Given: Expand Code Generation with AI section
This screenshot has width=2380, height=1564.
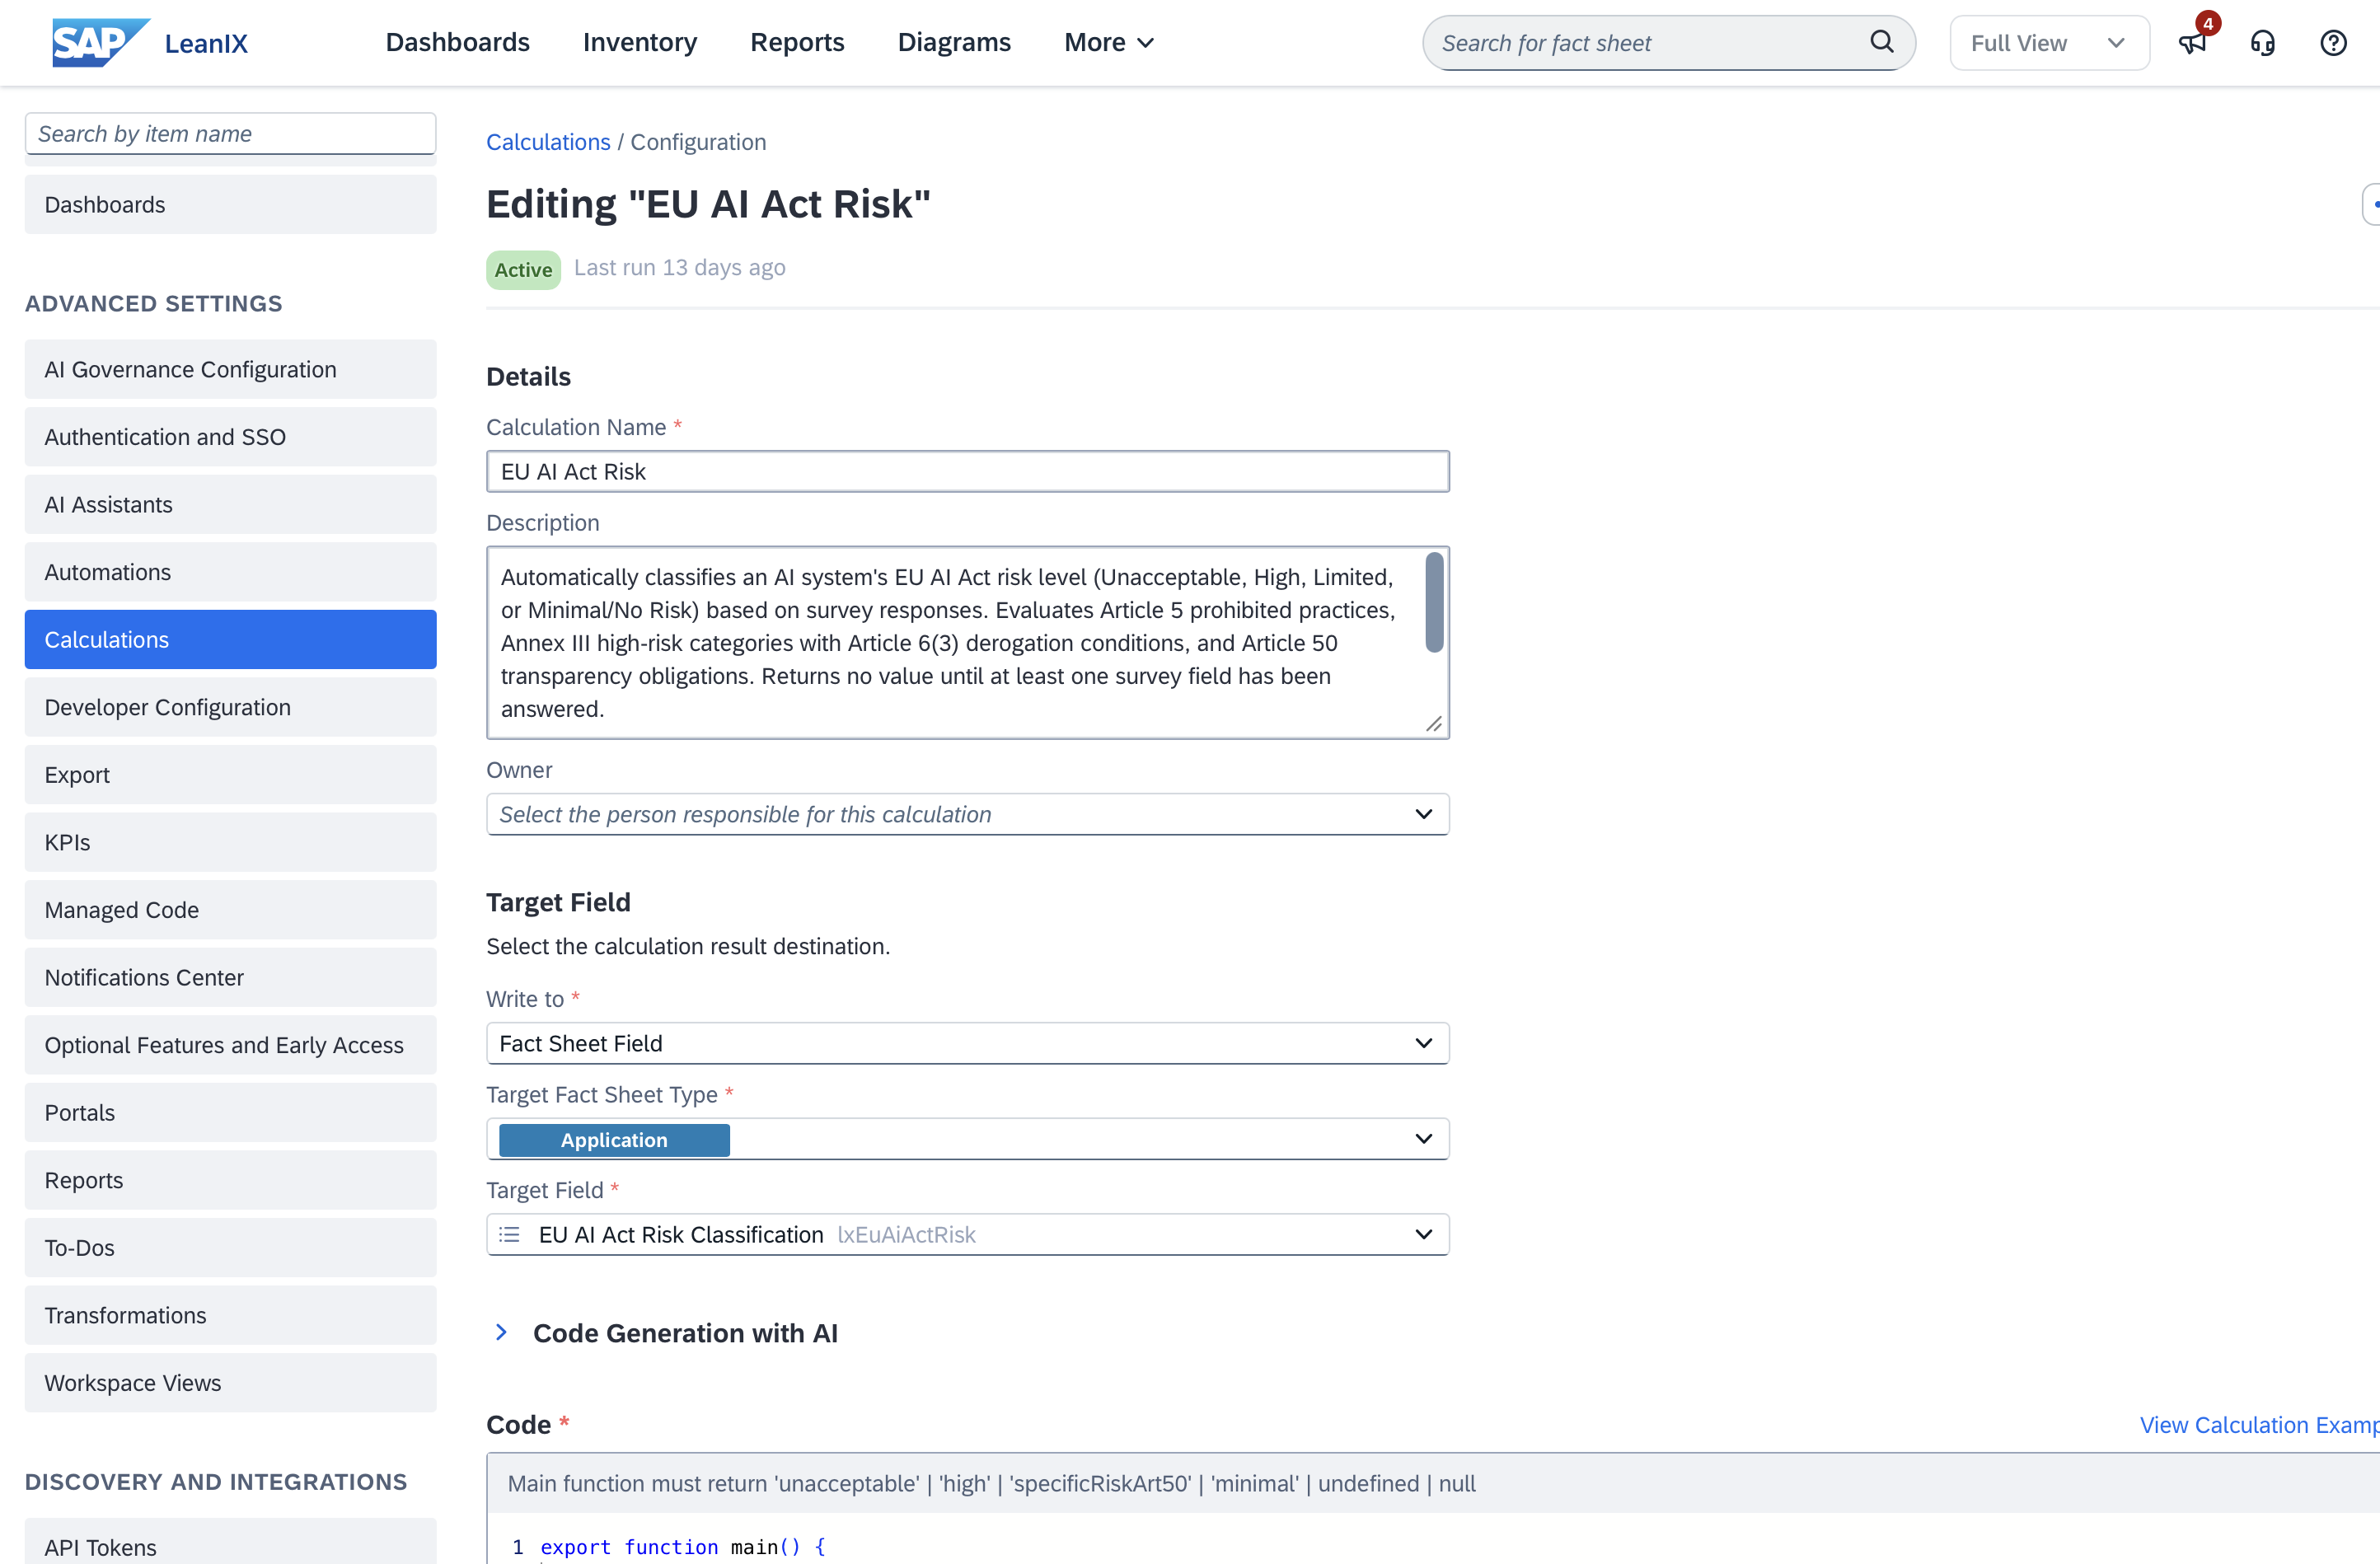Looking at the screenshot, I should pyautogui.click(x=501, y=1332).
